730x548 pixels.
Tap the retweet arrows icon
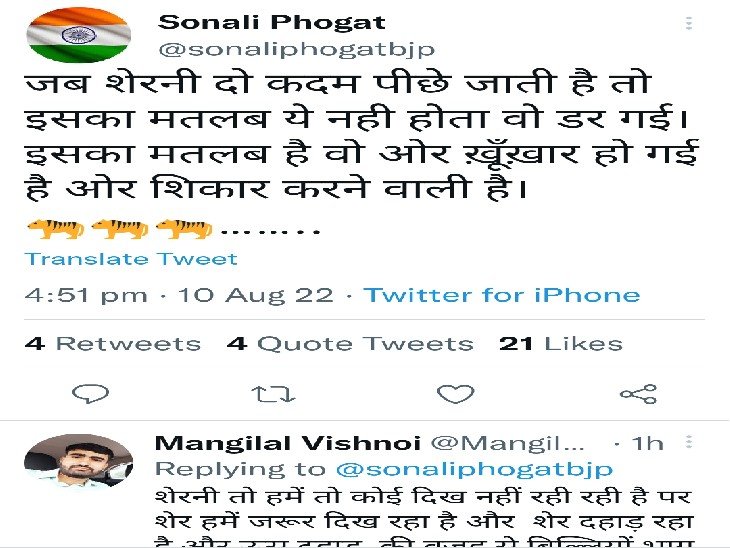(x=273, y=394)
